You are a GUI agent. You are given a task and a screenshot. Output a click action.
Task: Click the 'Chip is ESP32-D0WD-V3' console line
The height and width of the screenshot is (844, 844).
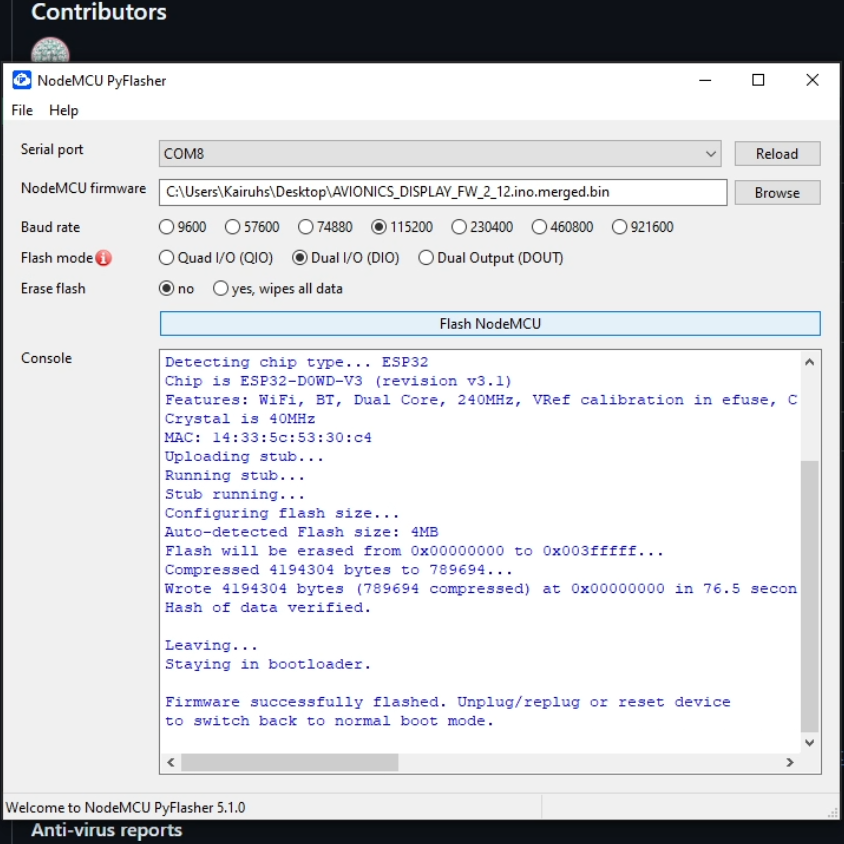coord(338,381)
